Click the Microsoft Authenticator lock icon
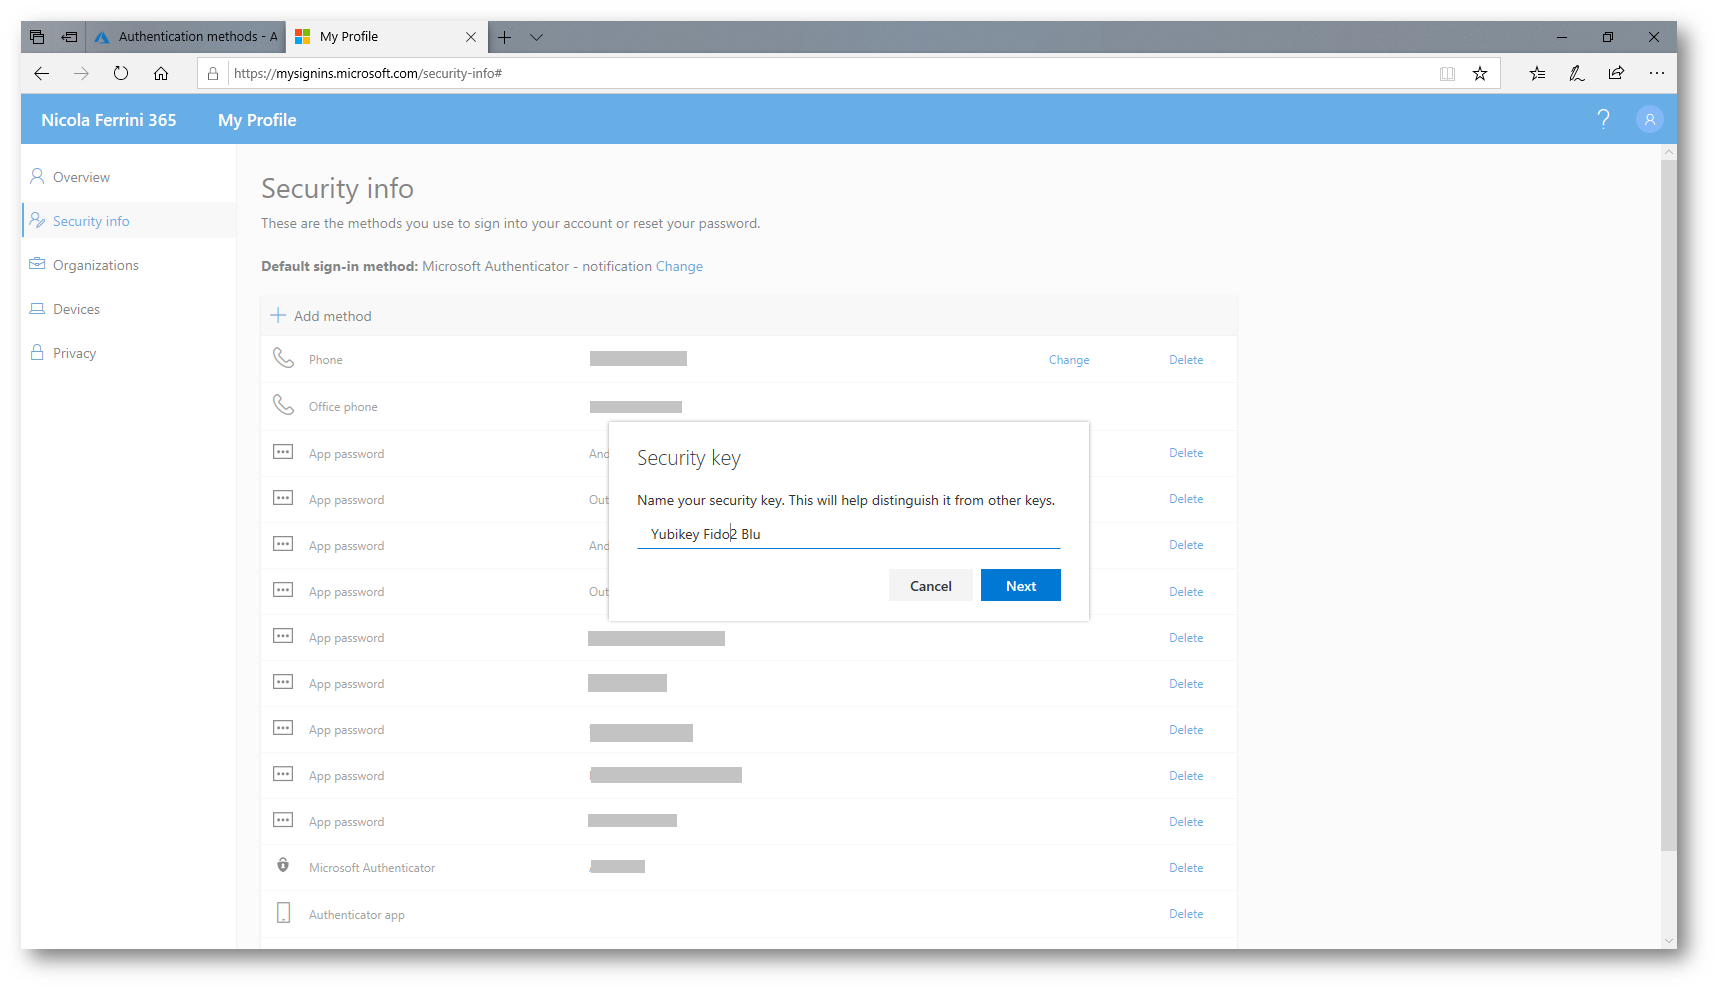The width and height of the screenshot is (1719, 991). tap(283, 865)
